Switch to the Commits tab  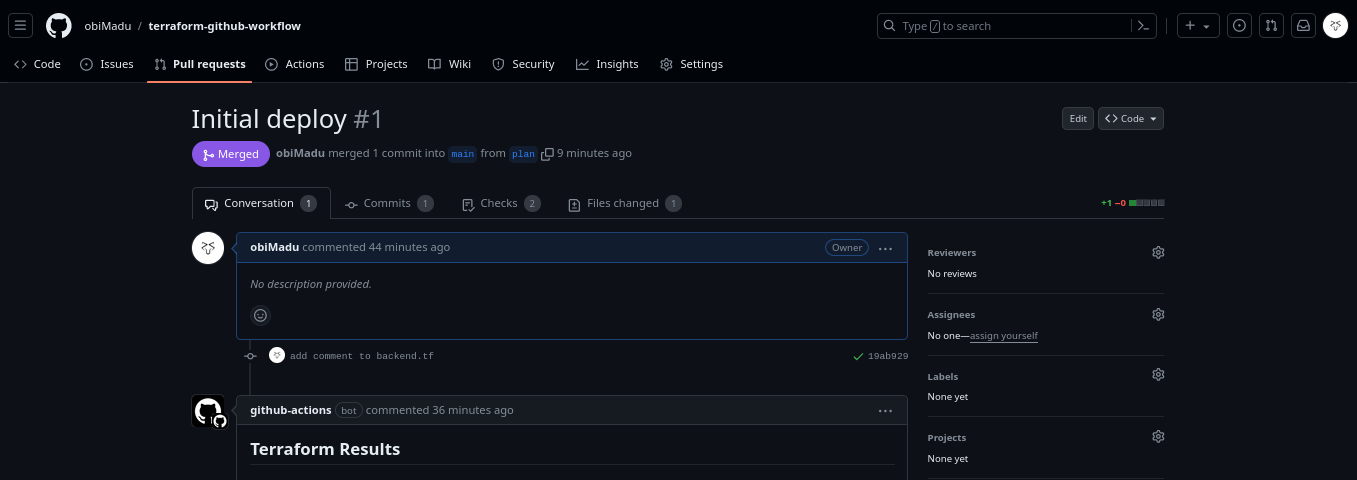[389, 203]
